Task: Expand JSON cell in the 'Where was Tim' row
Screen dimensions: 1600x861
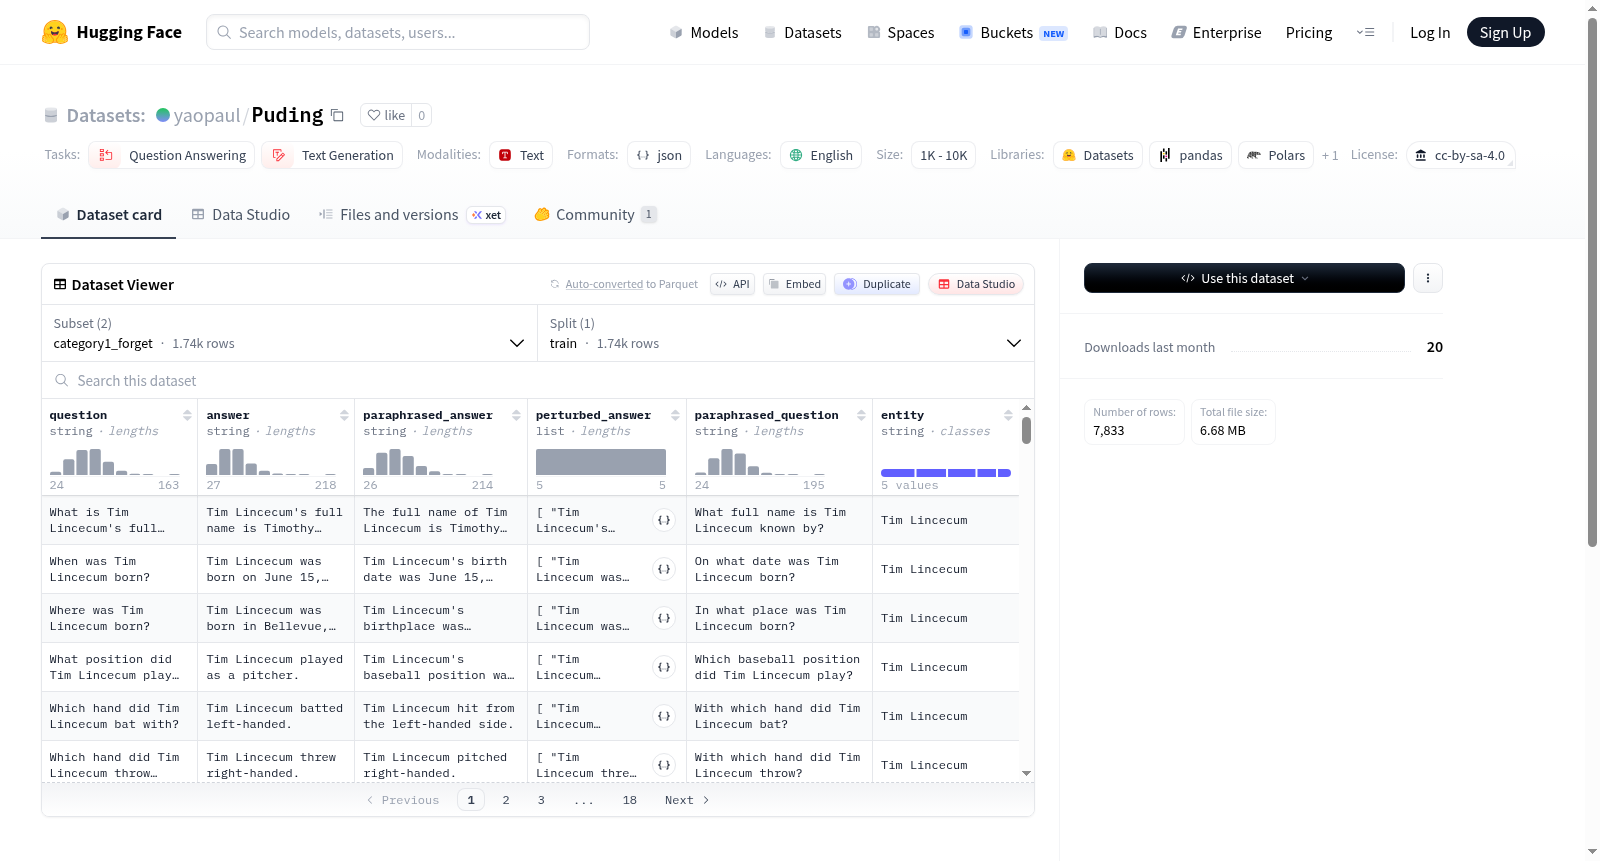Action: 664,618
